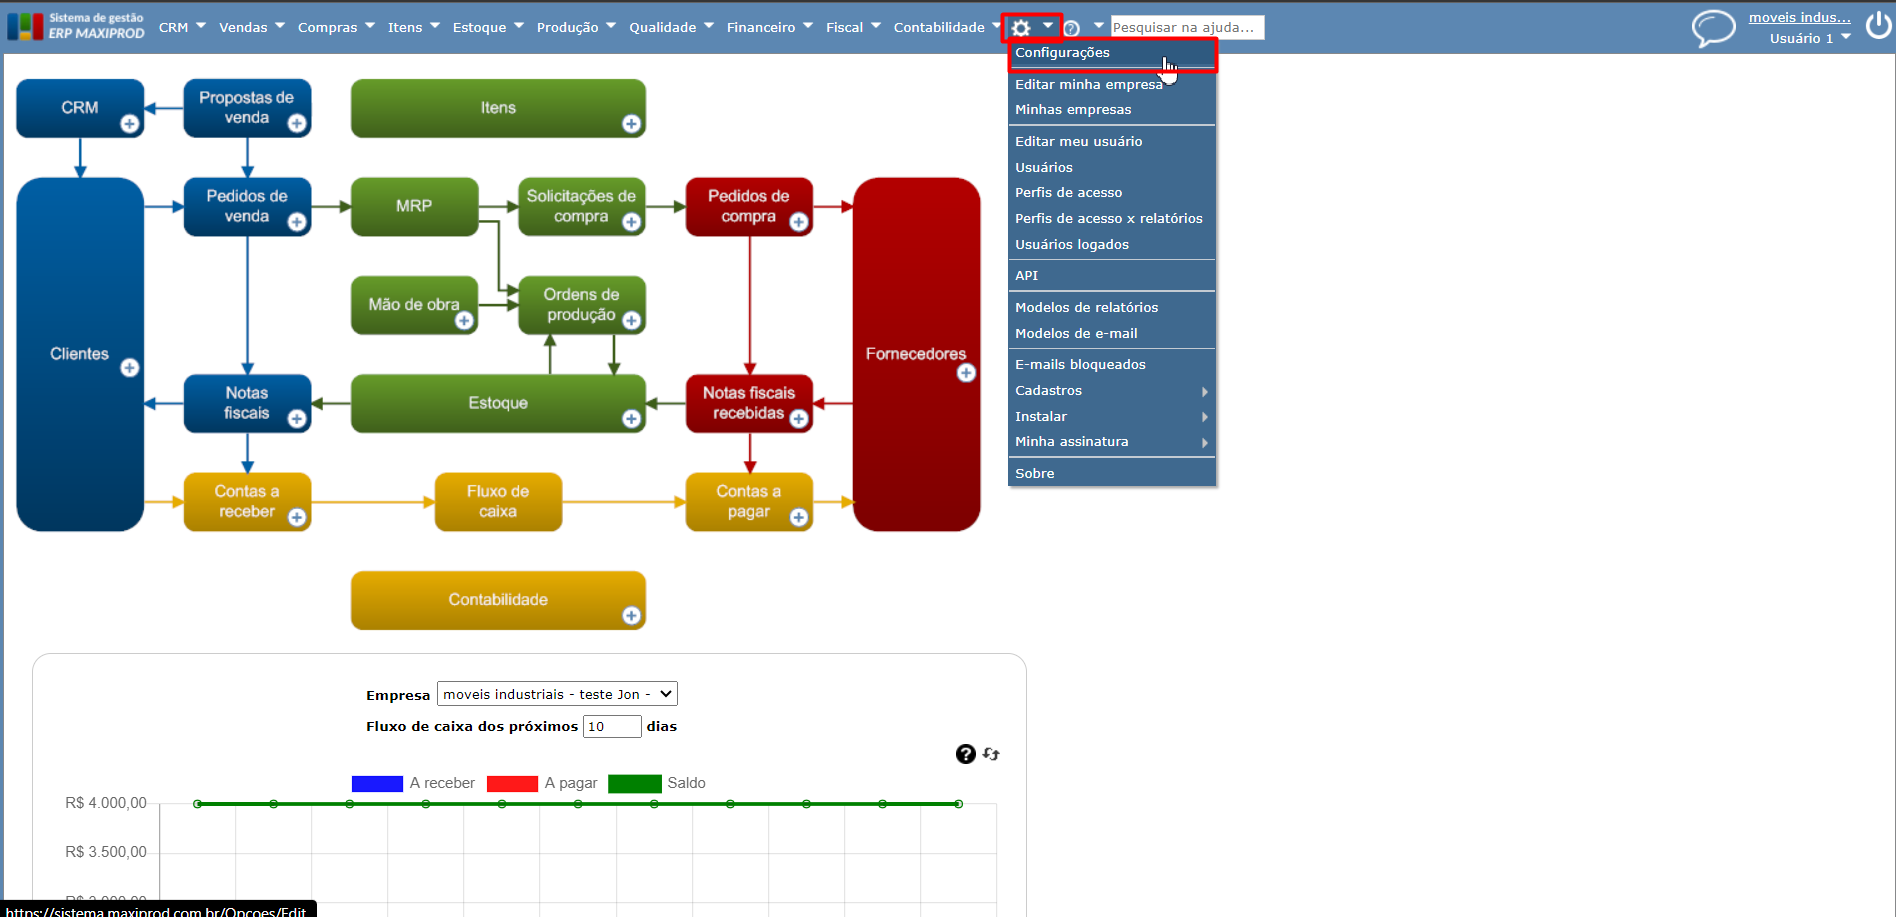The width and height of the screenshot is (1896, 917).
Task: Open the Fluxo de caixa box
Action: tap(498, 501)
